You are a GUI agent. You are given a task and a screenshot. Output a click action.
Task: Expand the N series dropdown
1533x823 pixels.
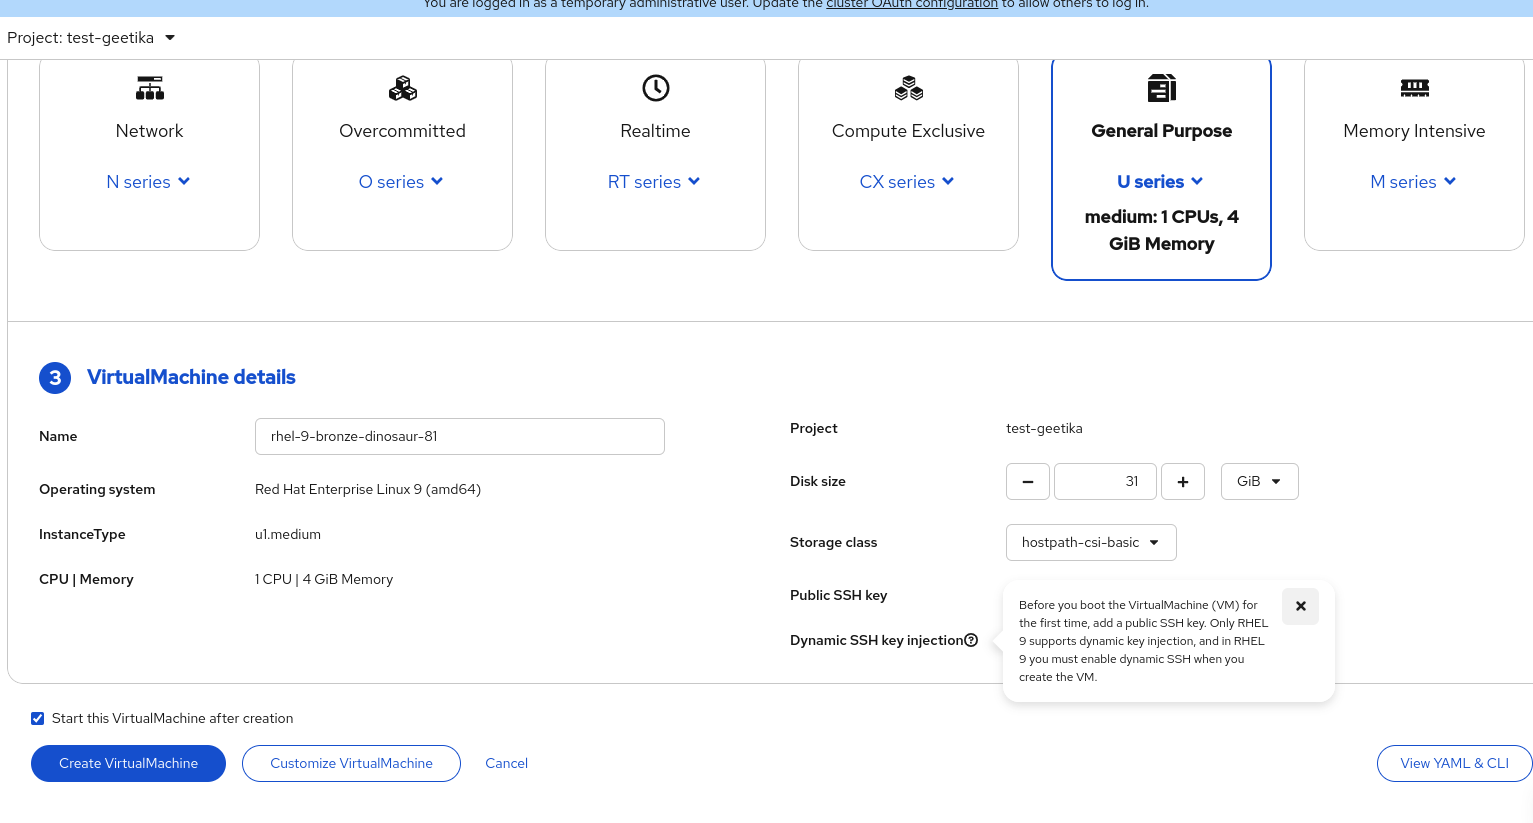(x=149, y=182)
